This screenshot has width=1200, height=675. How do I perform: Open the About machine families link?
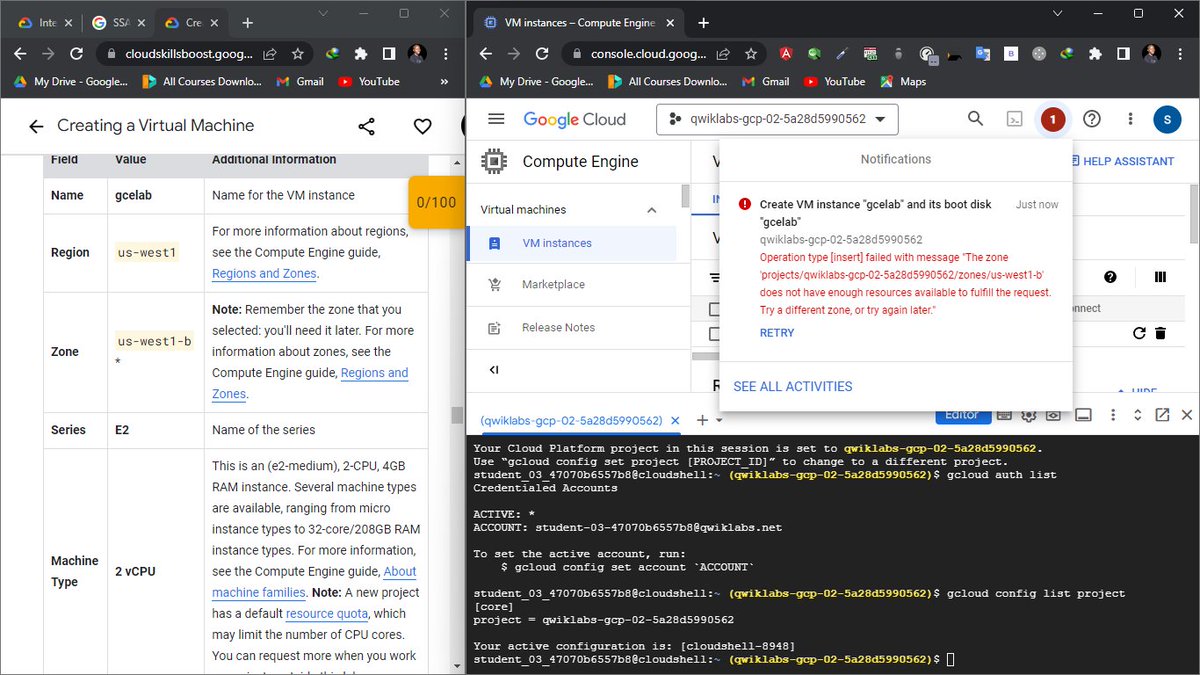(314, 582)
